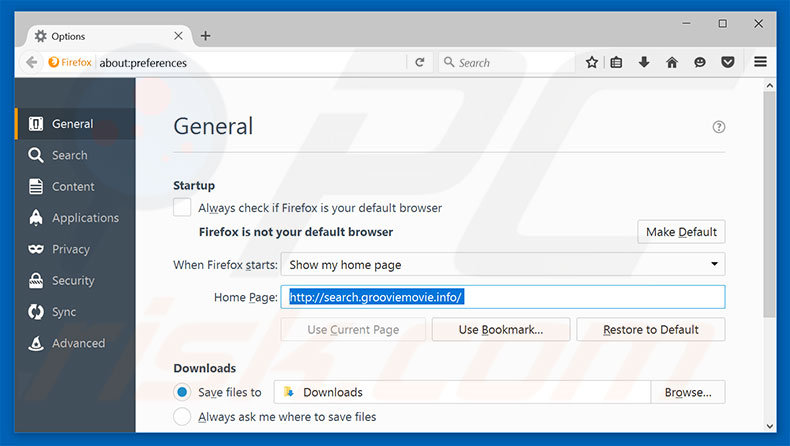Click the help question mark icon

[x=719, y=127]
